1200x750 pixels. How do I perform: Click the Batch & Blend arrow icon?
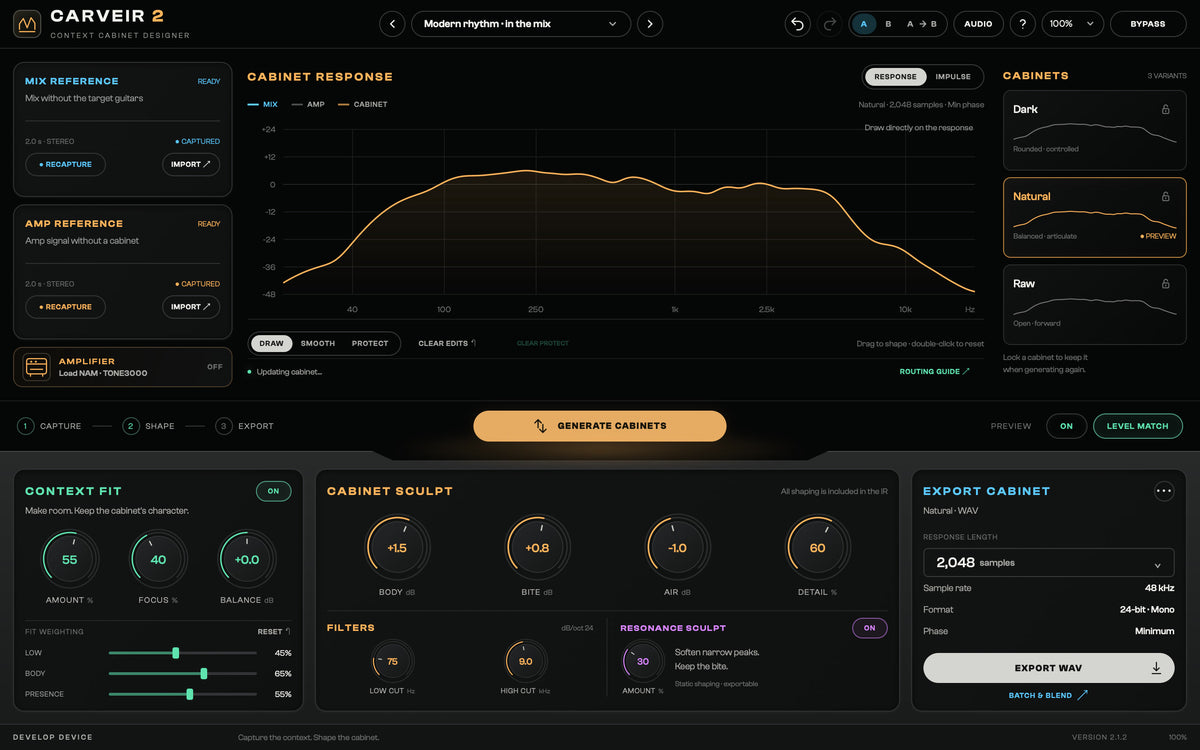[1082, 695]
